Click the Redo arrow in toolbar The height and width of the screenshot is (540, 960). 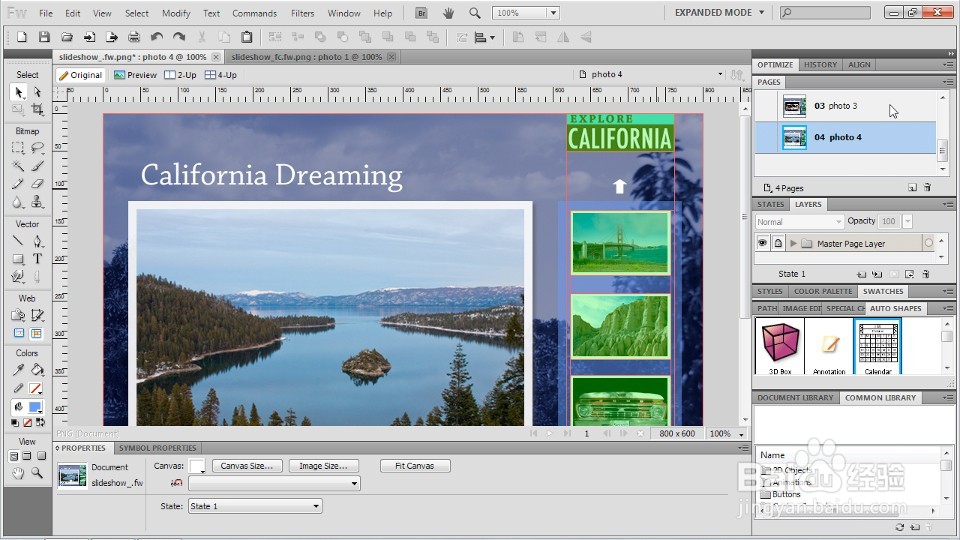pyautogui.click(x=179, y=37)
